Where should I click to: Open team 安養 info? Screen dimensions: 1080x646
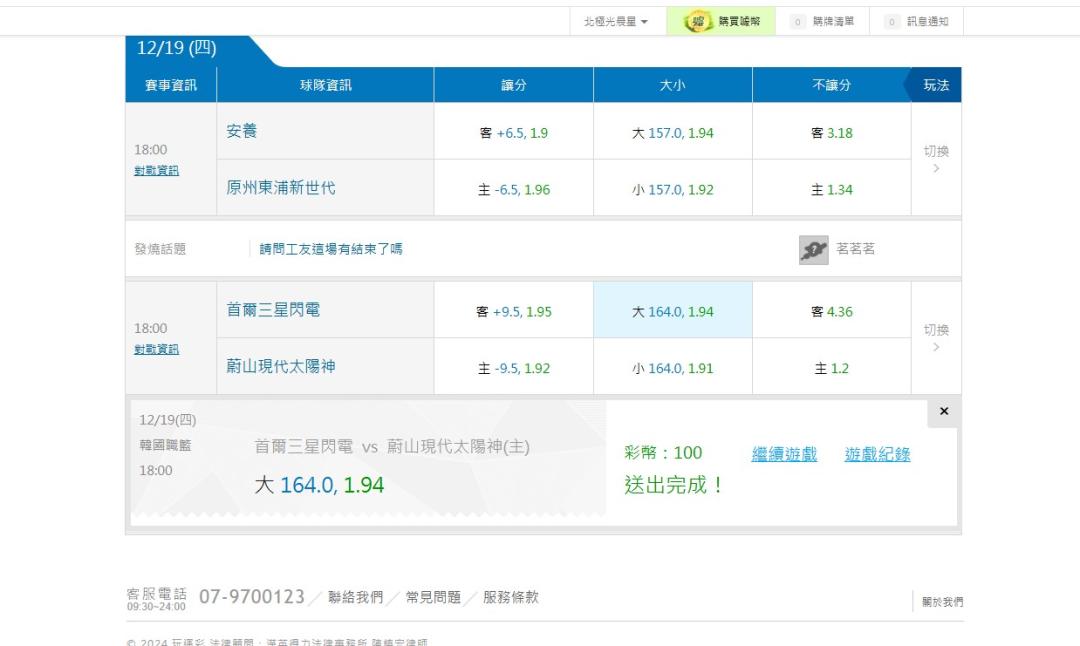click(242, 131)
